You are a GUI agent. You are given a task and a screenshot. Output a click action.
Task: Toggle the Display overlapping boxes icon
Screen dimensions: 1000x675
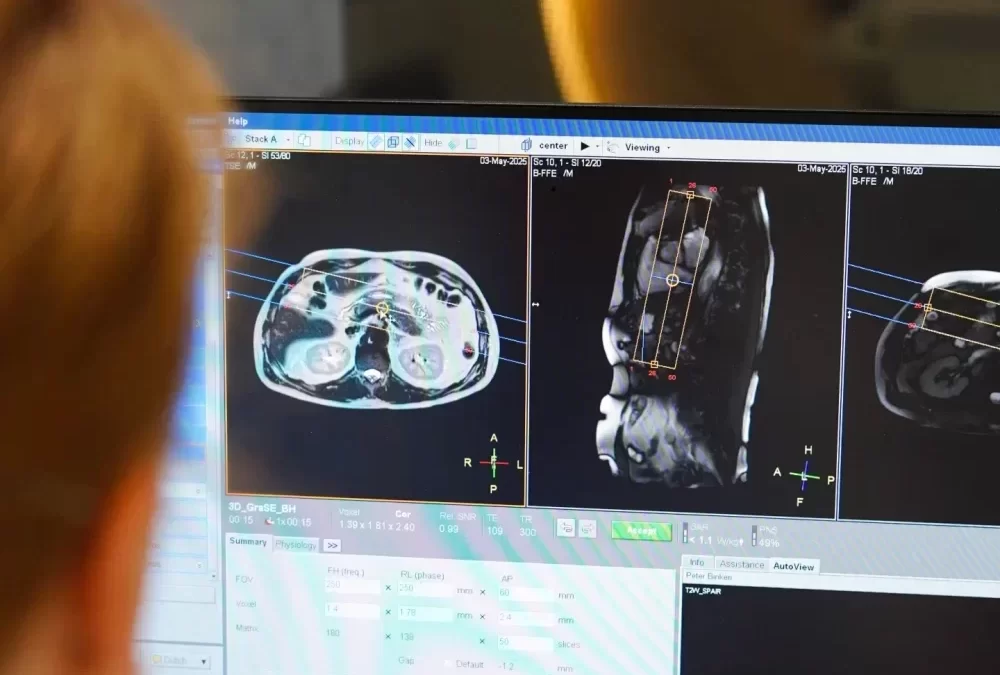(x=393, y=142)
